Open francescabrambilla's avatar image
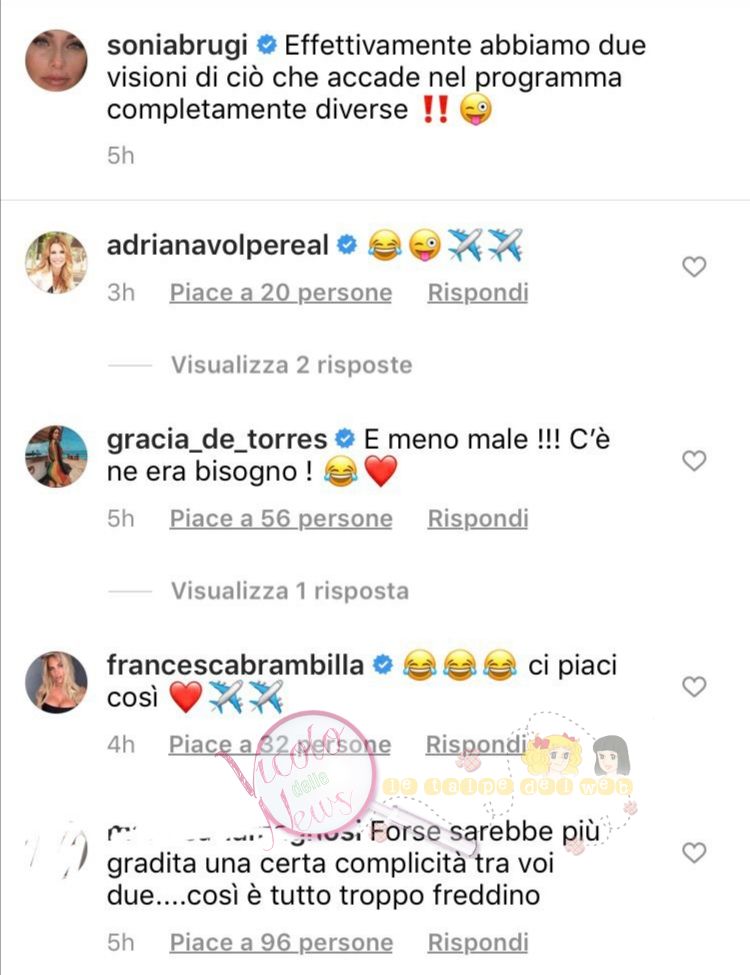 click(56, 682)
